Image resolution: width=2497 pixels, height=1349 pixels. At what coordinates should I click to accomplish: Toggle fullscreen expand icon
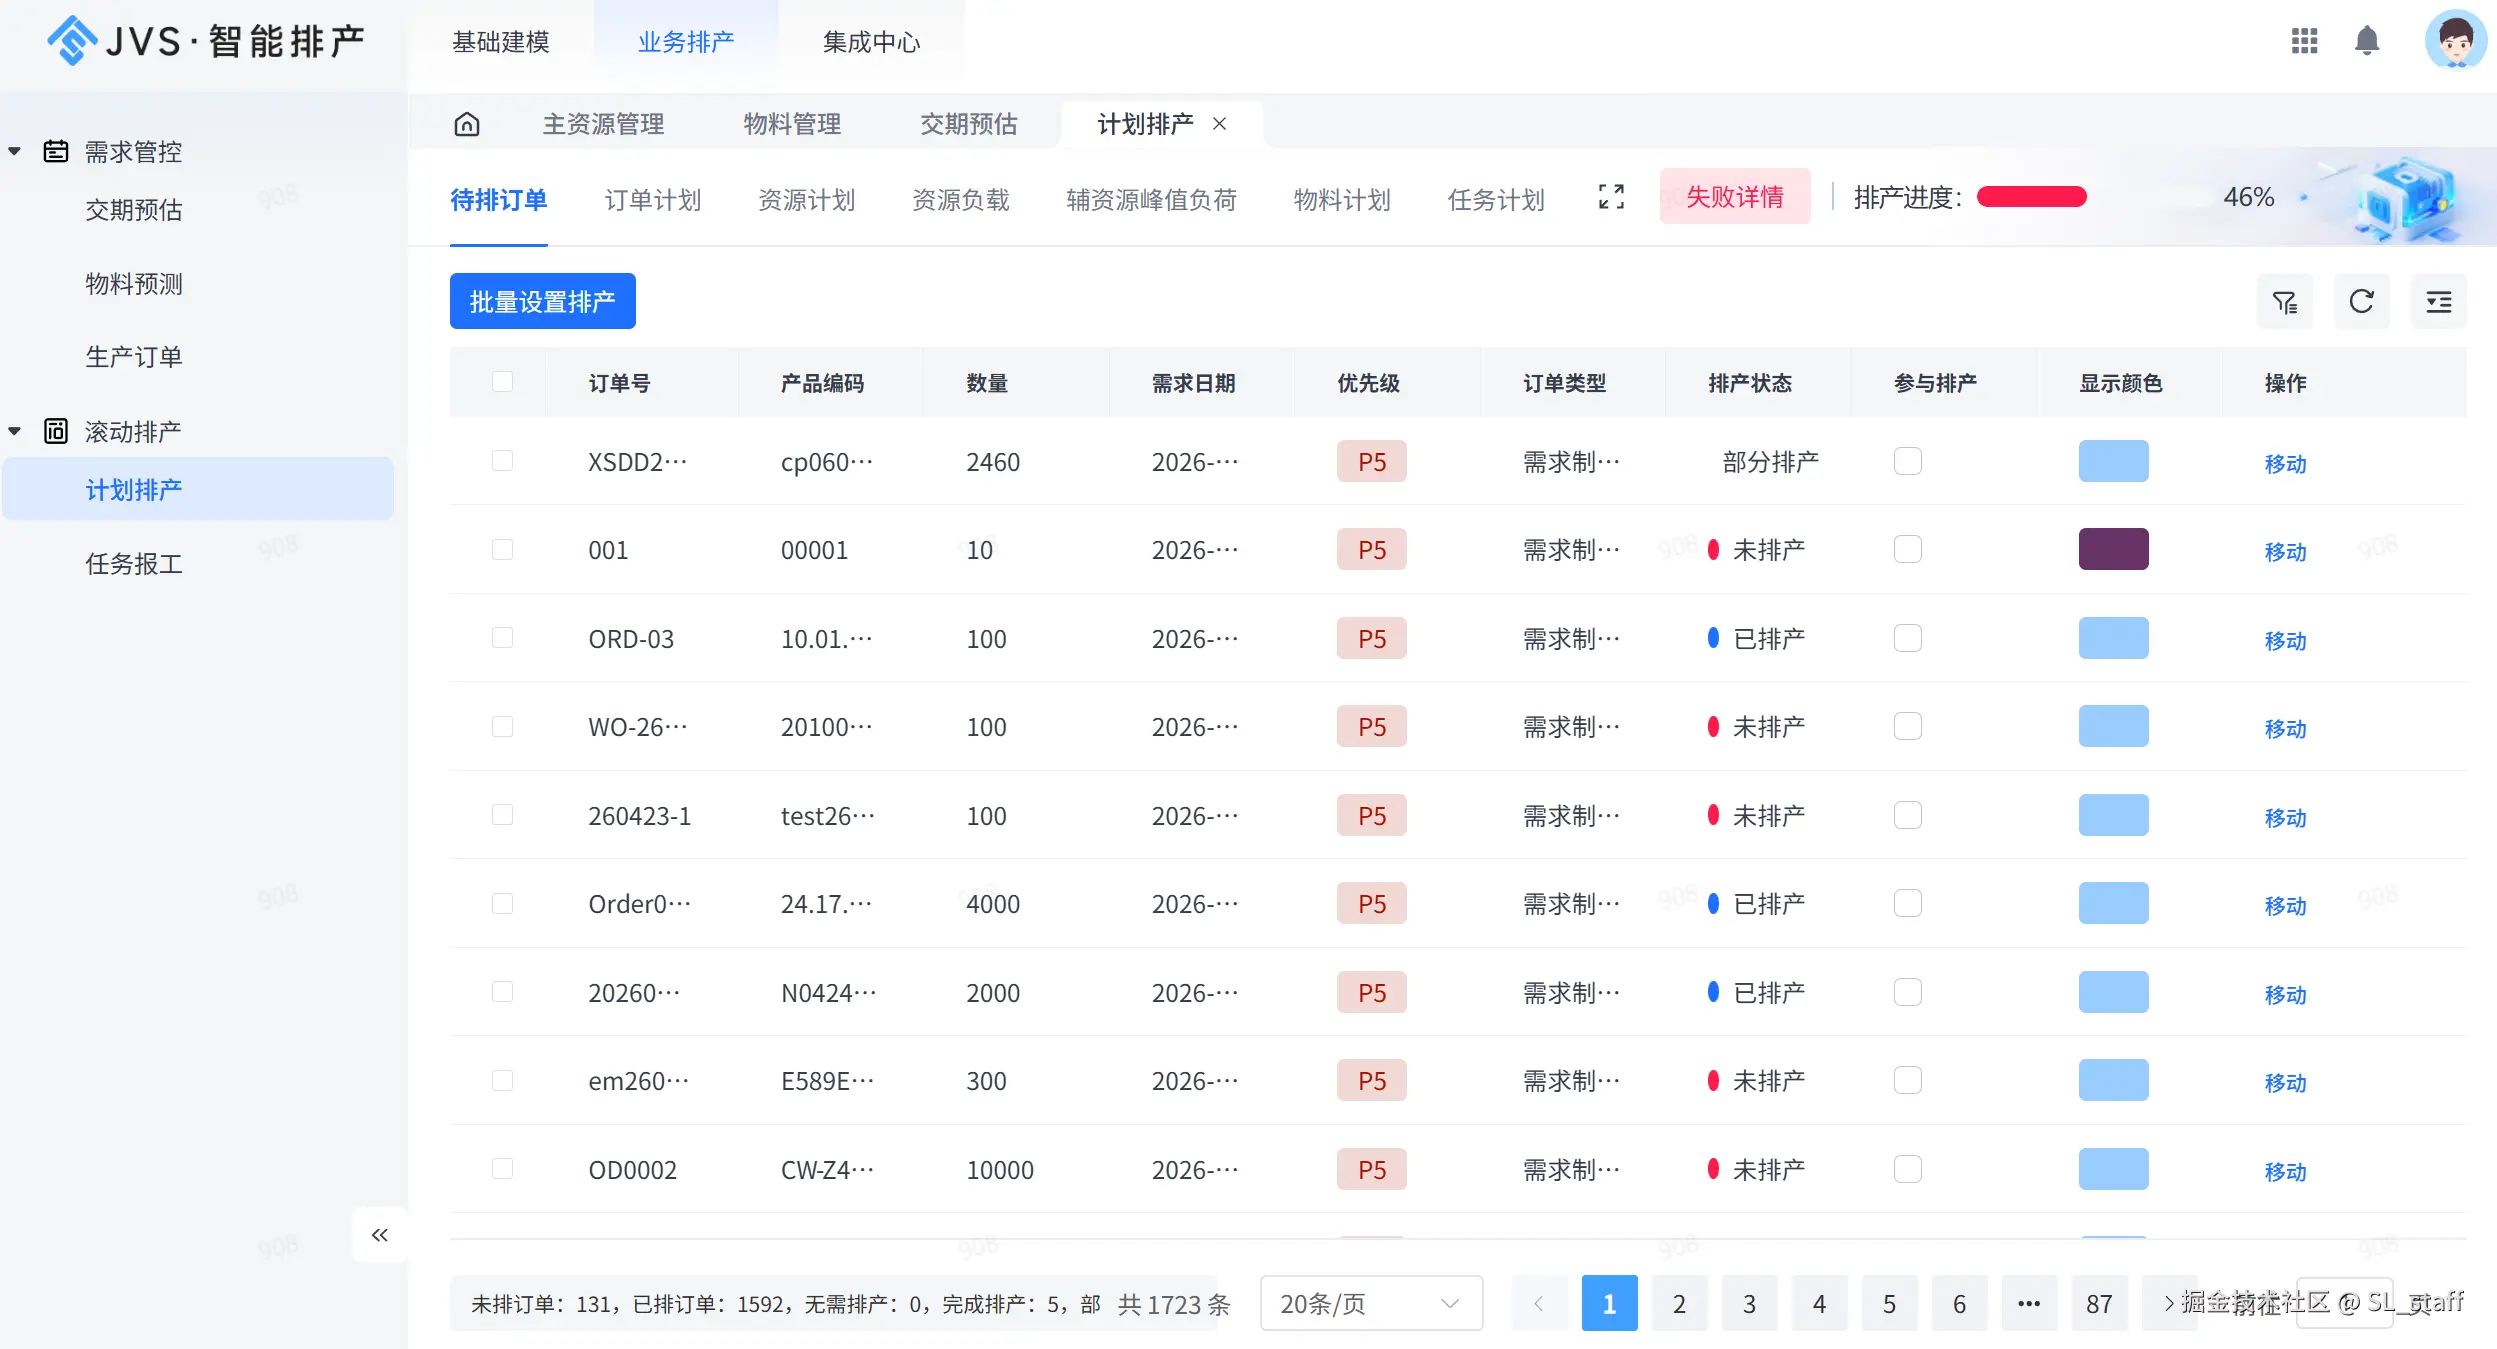tap(1611, 197)
